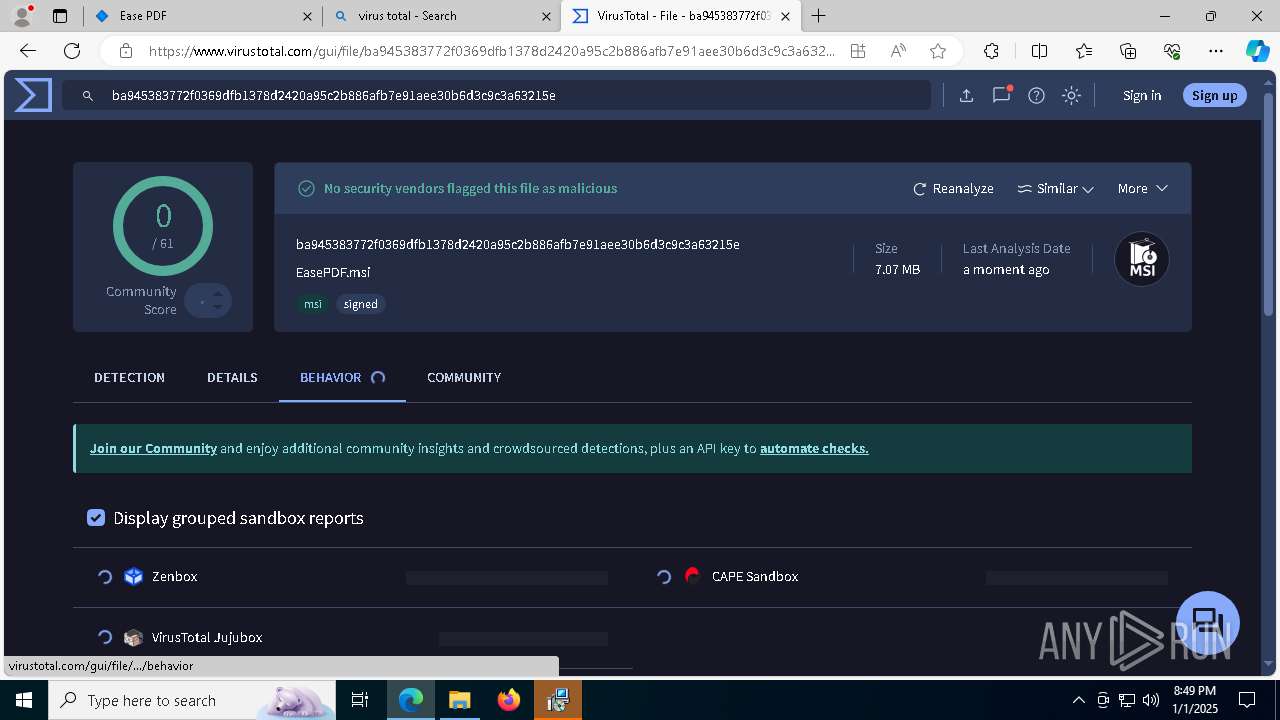Open a new browser tab
This screenshot has height=720, width=1280.
[819, 16]
